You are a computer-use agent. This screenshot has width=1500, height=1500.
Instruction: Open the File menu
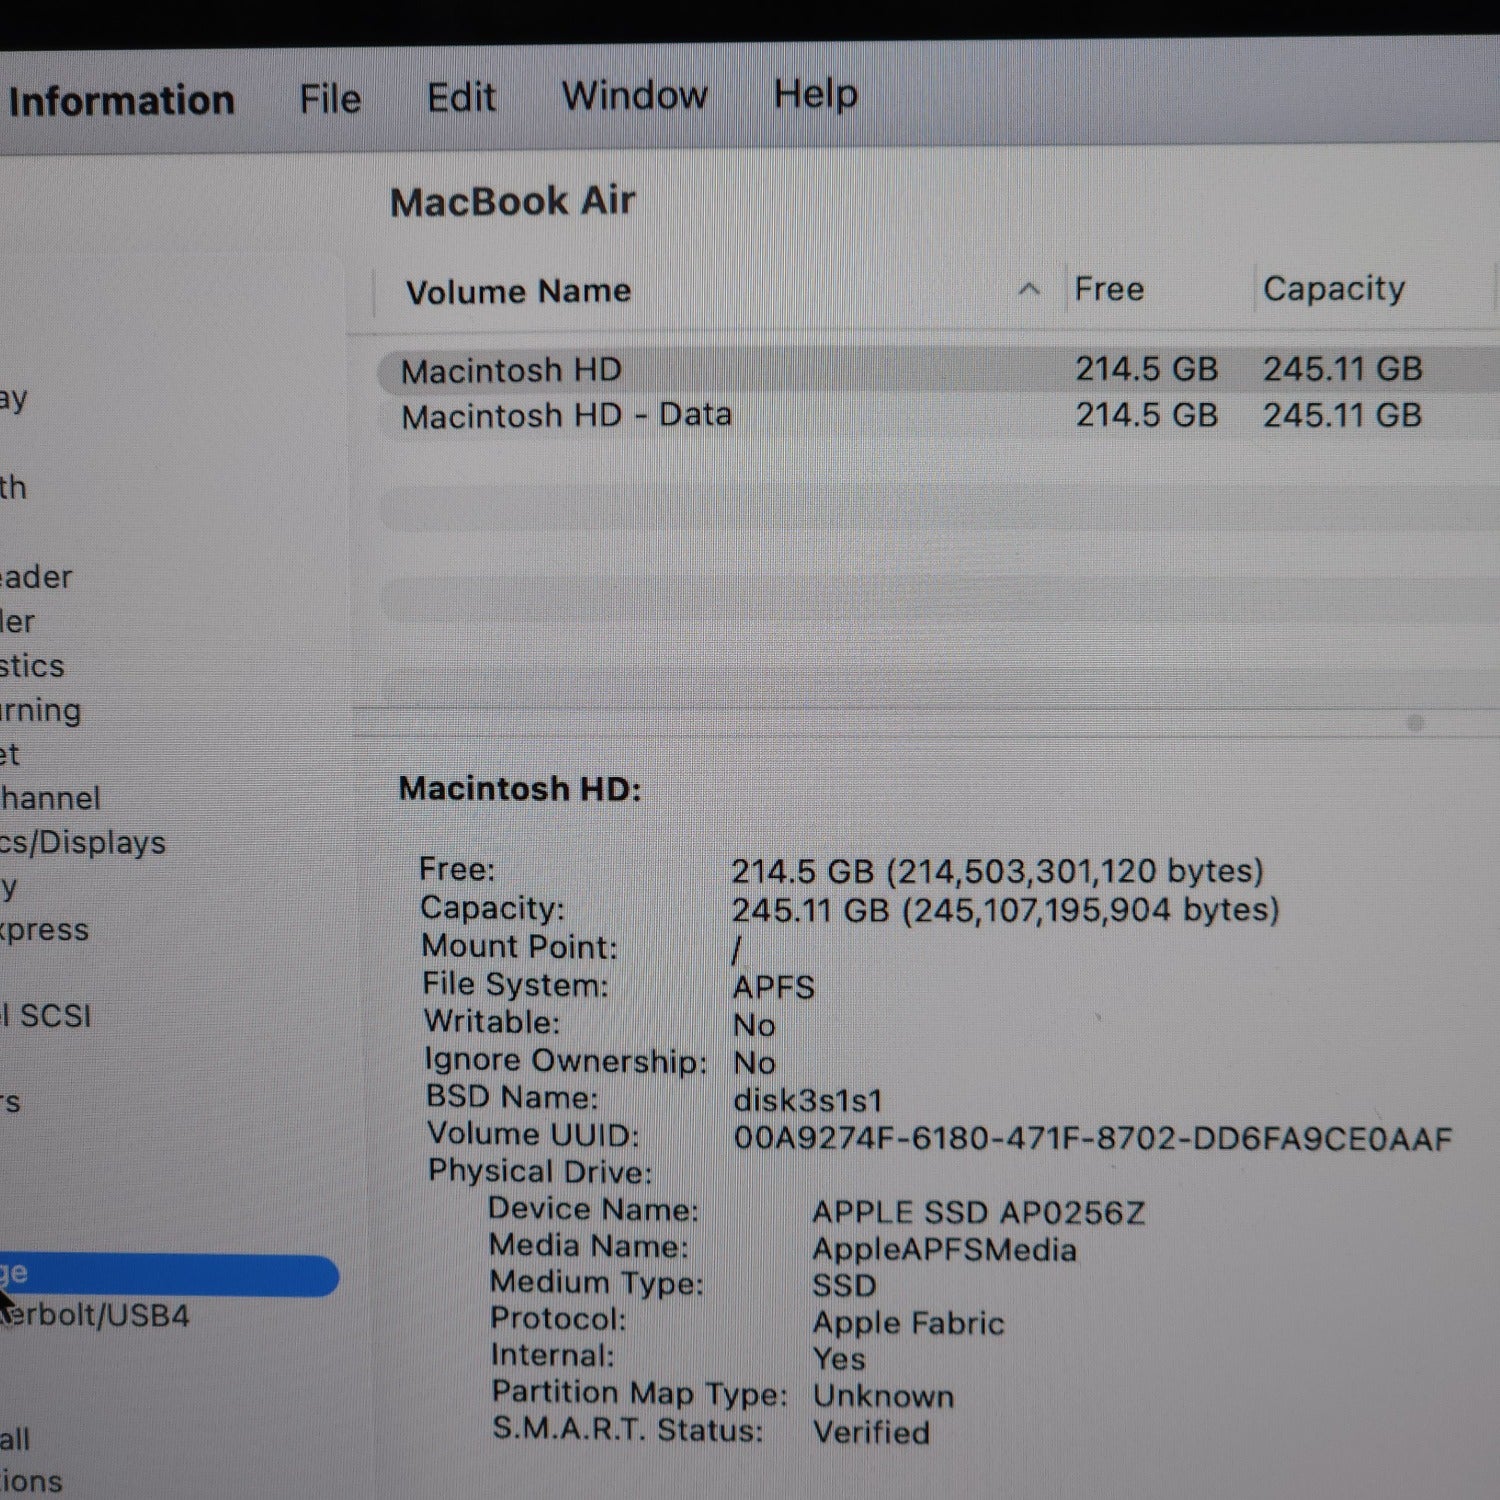tap(329, 99)
